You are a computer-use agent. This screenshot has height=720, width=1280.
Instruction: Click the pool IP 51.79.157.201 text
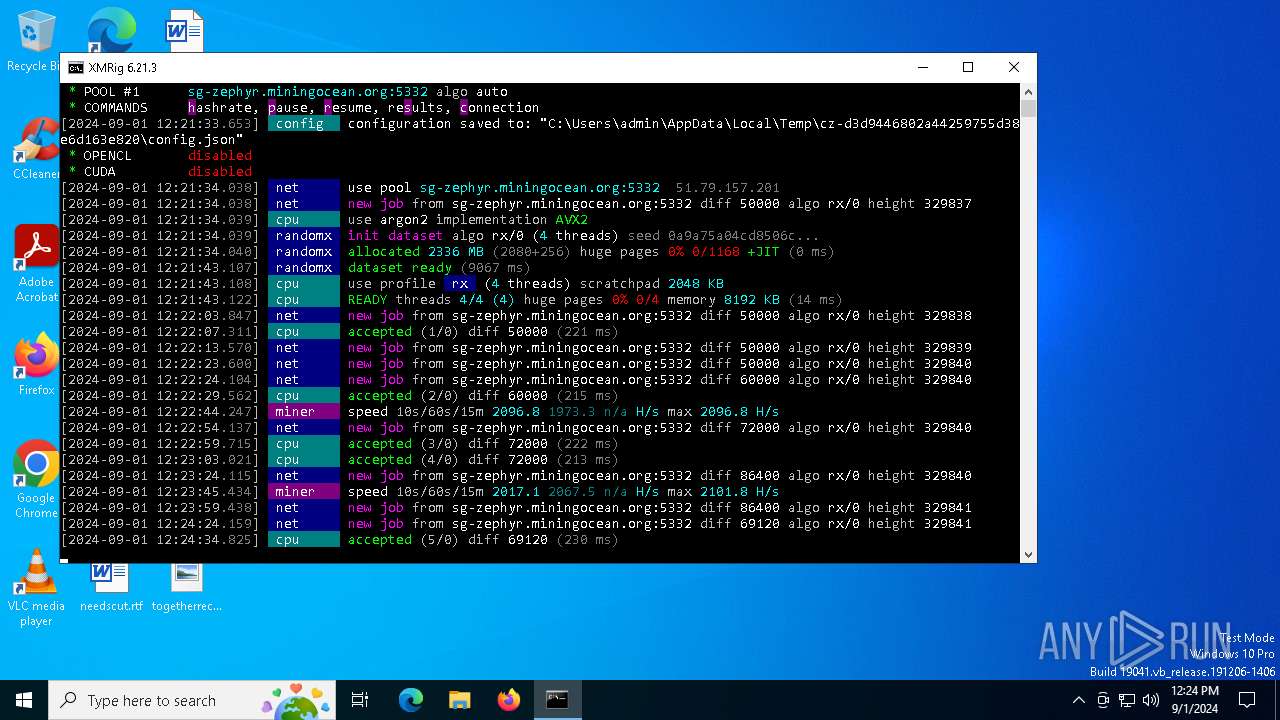pos(727,188)
